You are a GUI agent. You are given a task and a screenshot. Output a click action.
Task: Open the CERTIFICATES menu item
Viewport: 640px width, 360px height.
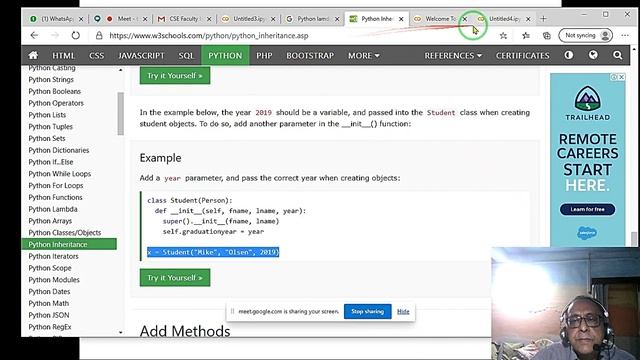pyautogui.click(x=522, y=55)
